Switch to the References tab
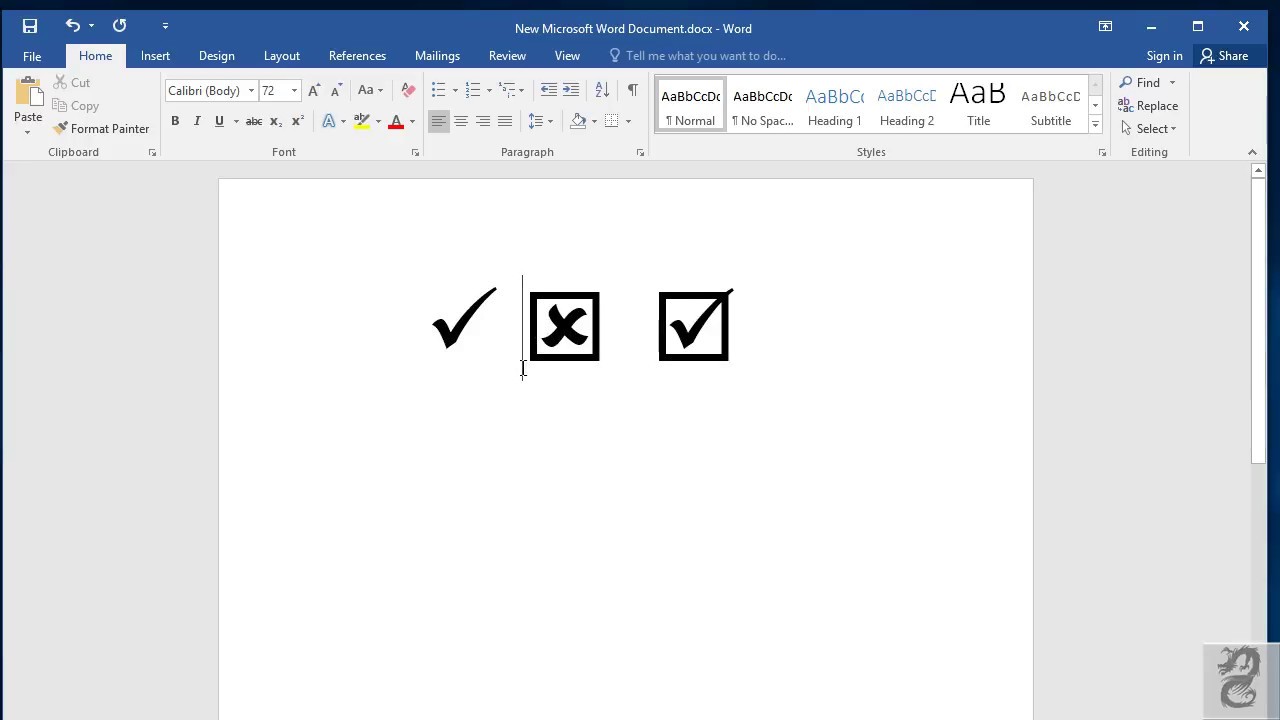 357,56
